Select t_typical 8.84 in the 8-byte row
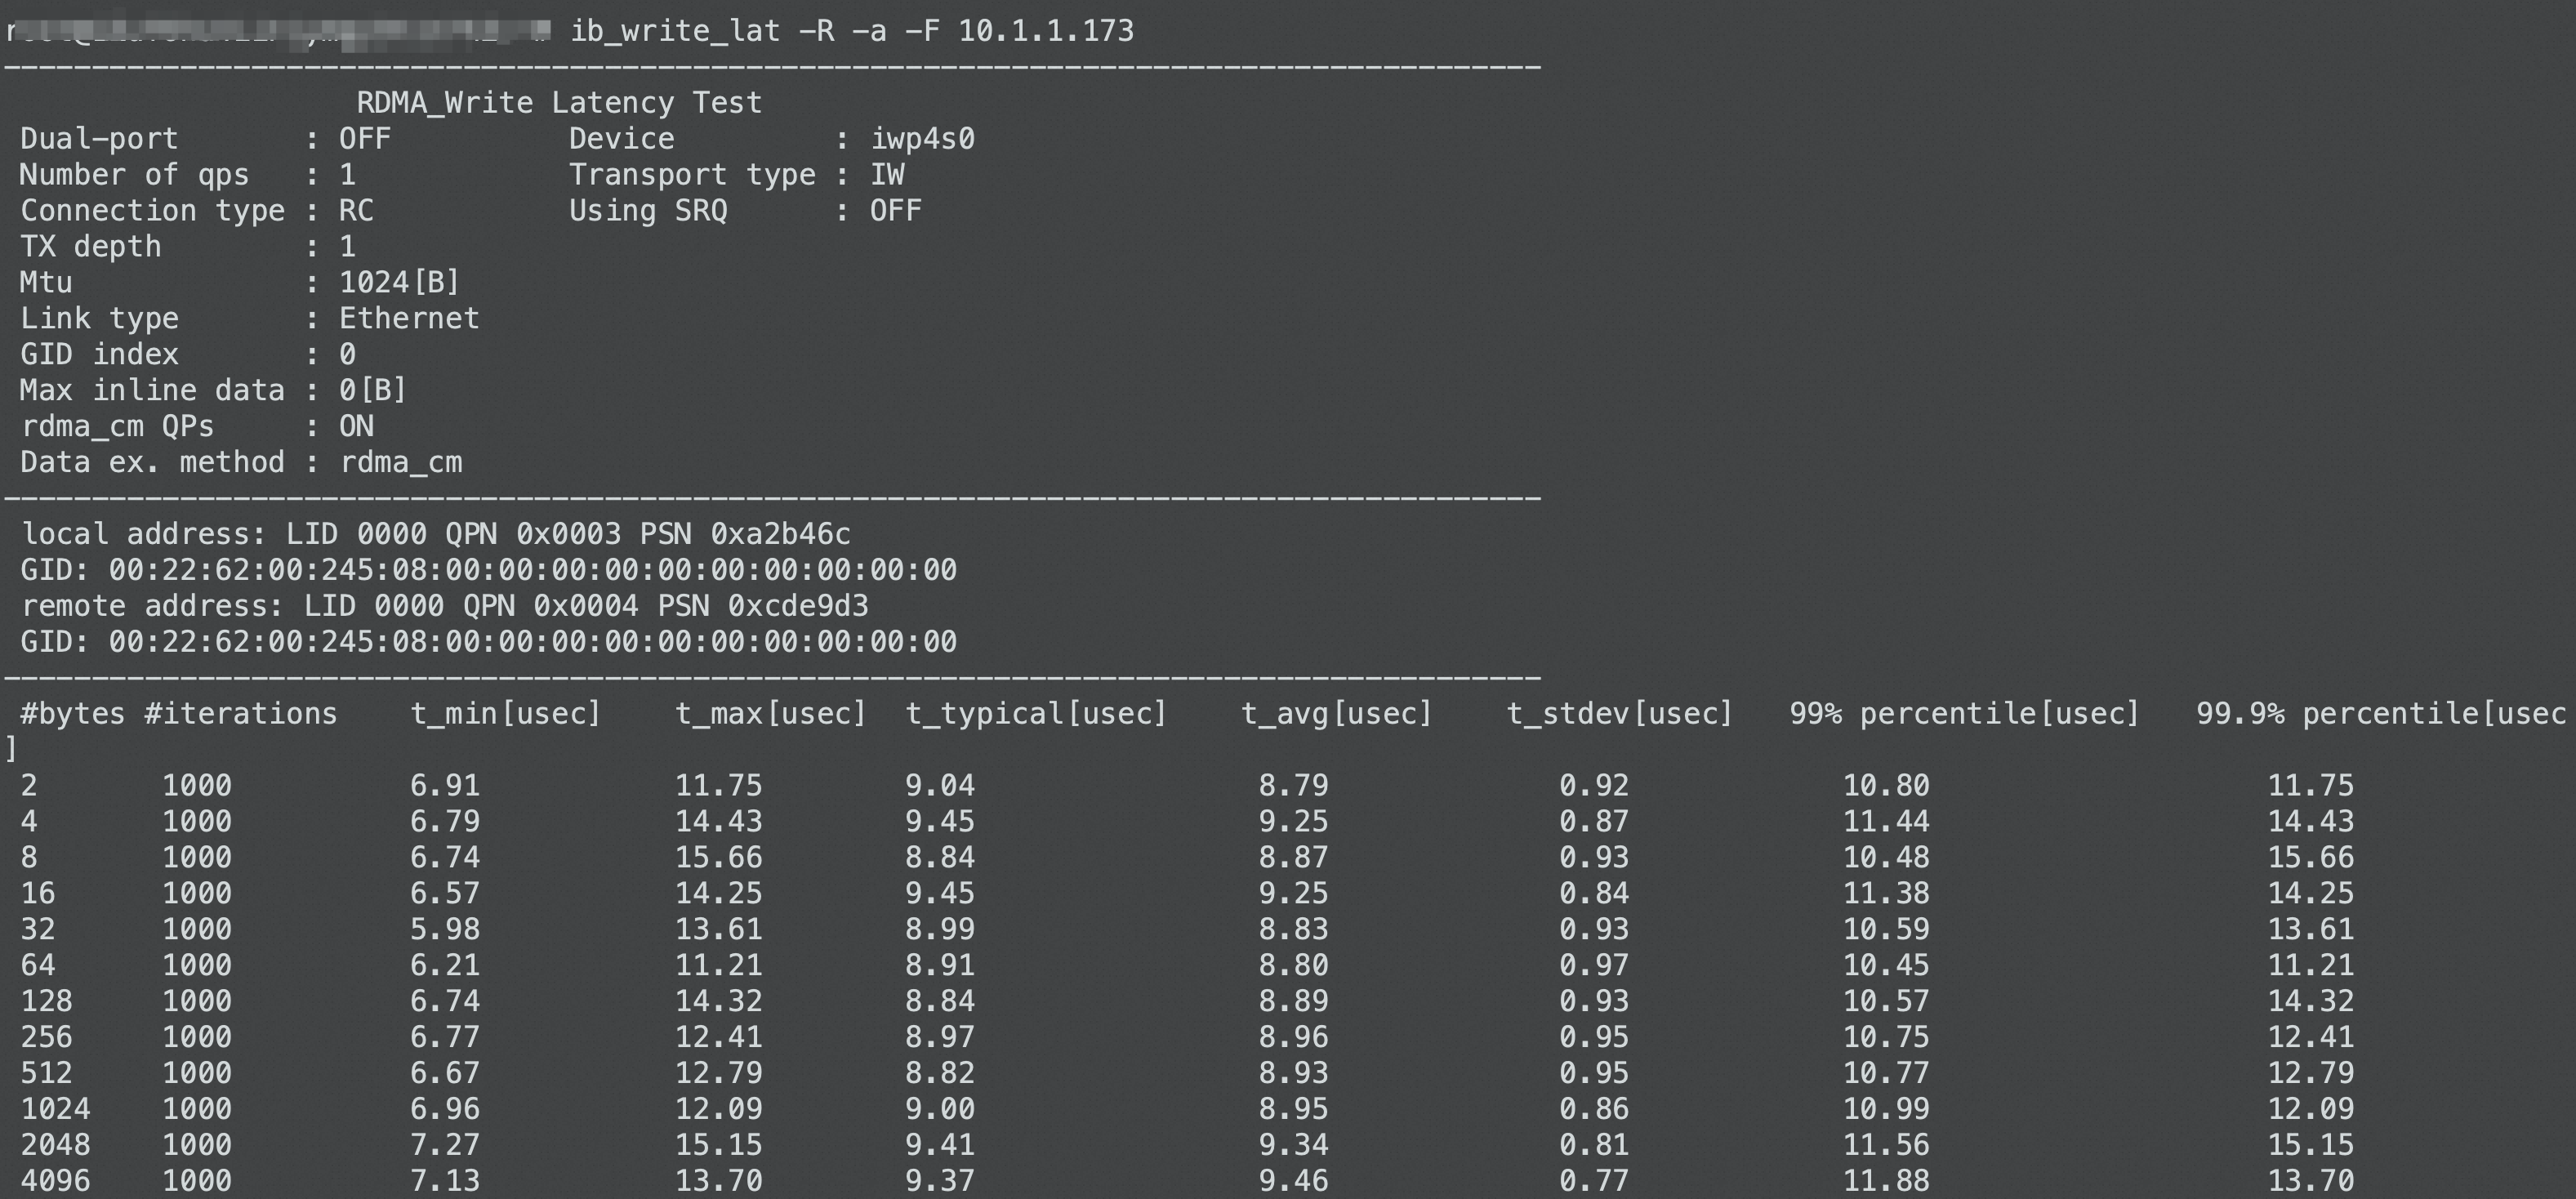The height and width of the screenshot is (1199, 2576). (940, 858)
